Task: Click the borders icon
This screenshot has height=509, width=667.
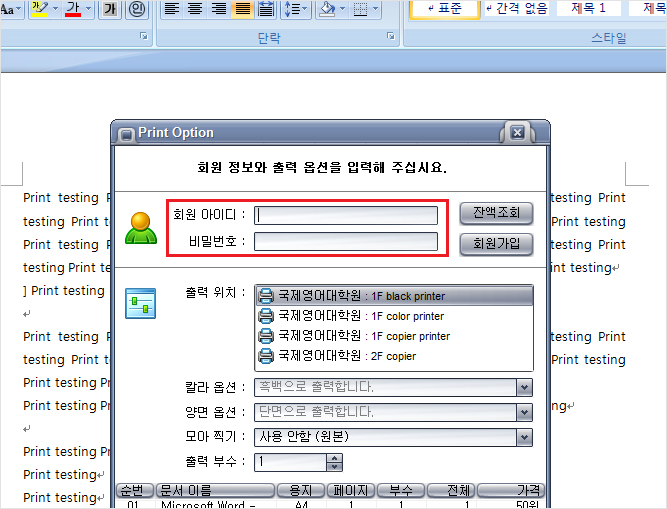Action: pos(360,9)
